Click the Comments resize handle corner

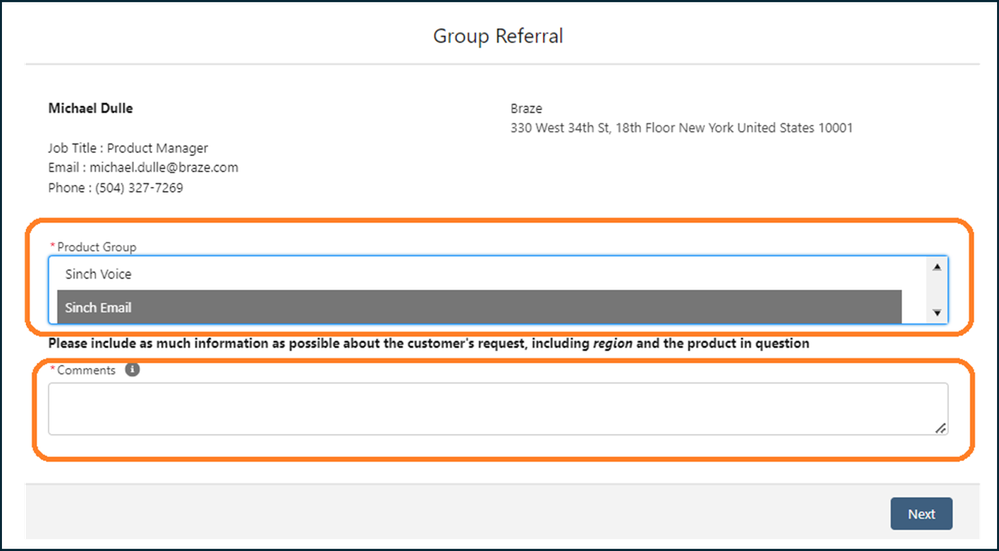(x=940, y=428)
